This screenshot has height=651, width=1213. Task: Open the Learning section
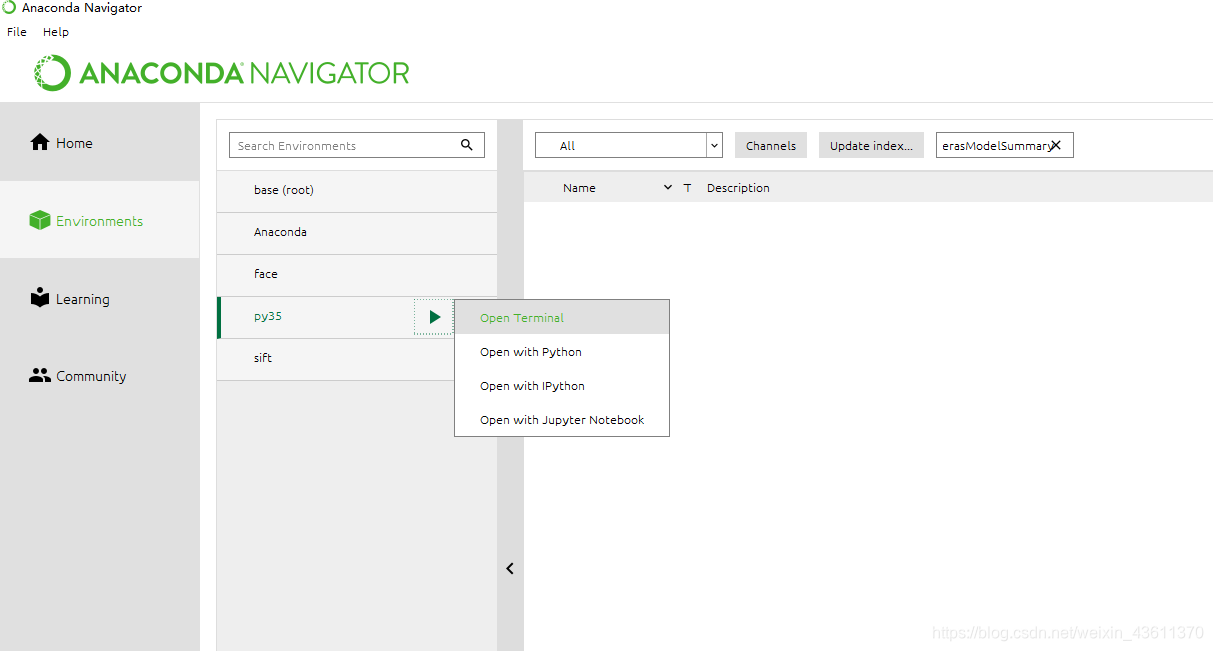pyautogui.click(x=100, y=298)
